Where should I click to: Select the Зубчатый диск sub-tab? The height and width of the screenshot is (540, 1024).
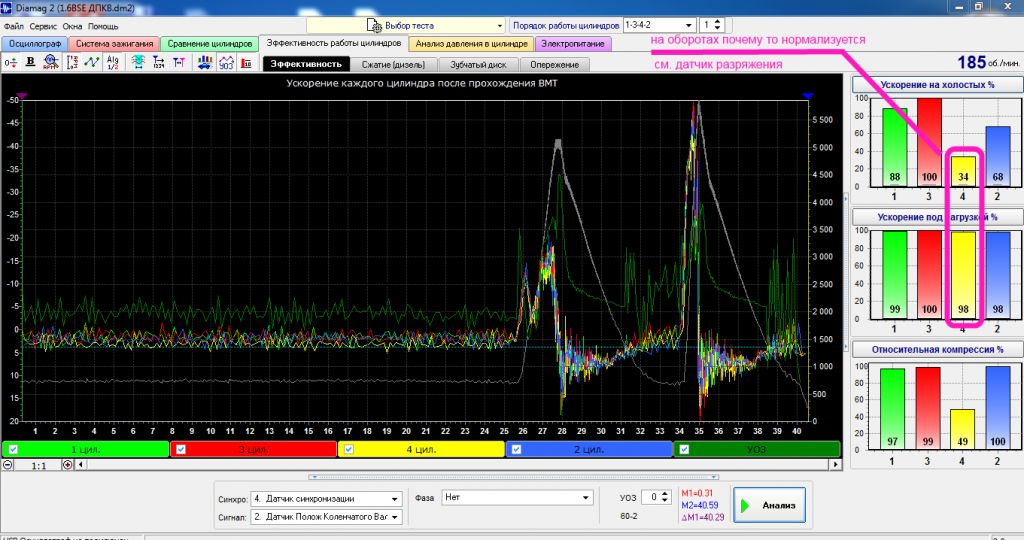[478, 64]
